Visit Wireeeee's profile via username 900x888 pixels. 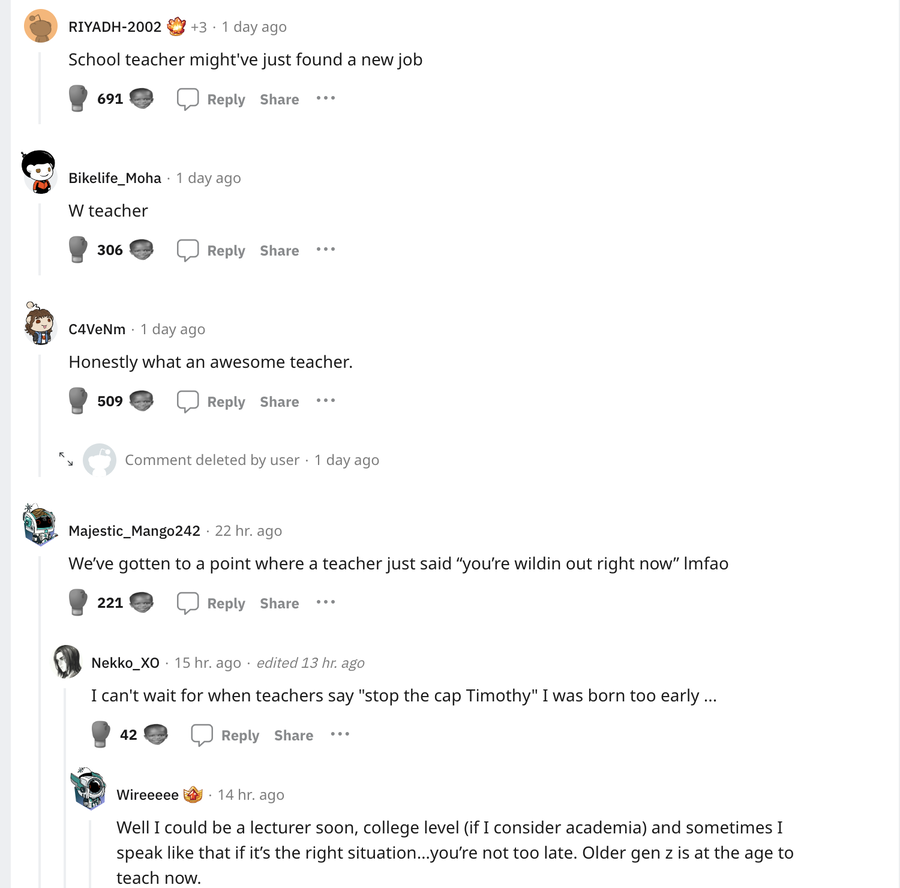pos(147,795)
